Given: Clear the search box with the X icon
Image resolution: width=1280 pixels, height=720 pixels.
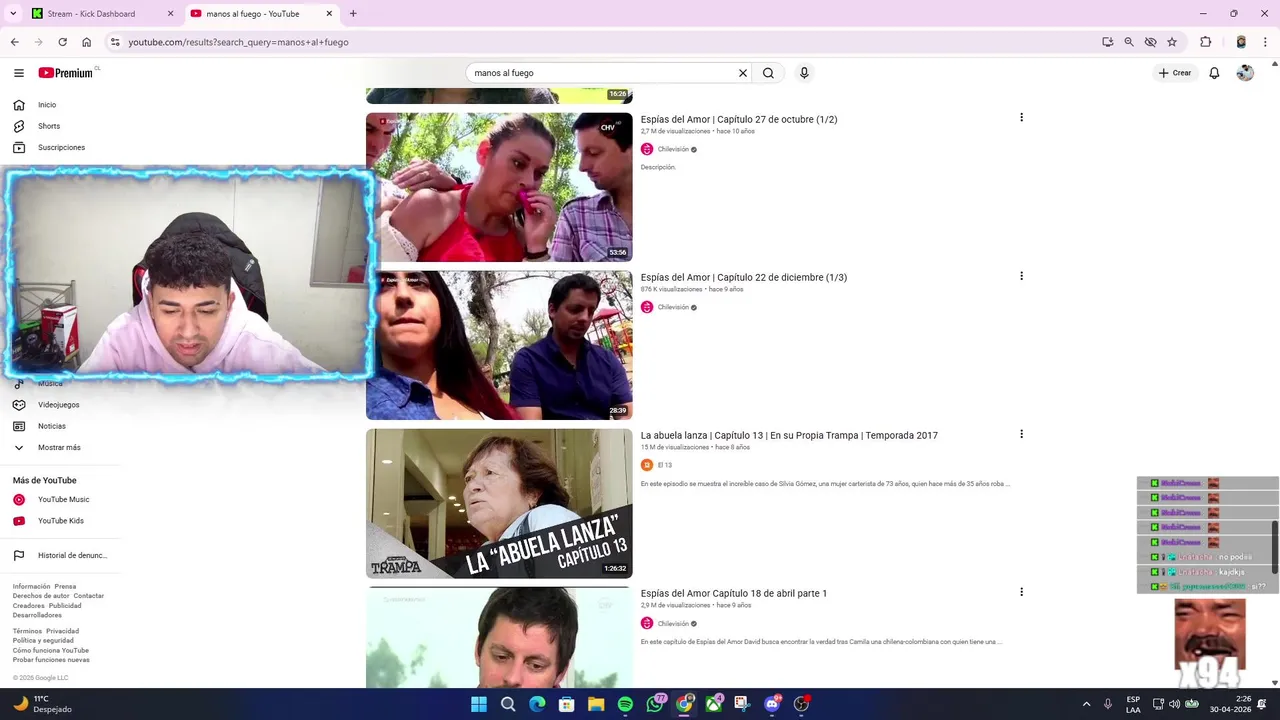Looking at the screenshot, I should [x=743, y=73].
